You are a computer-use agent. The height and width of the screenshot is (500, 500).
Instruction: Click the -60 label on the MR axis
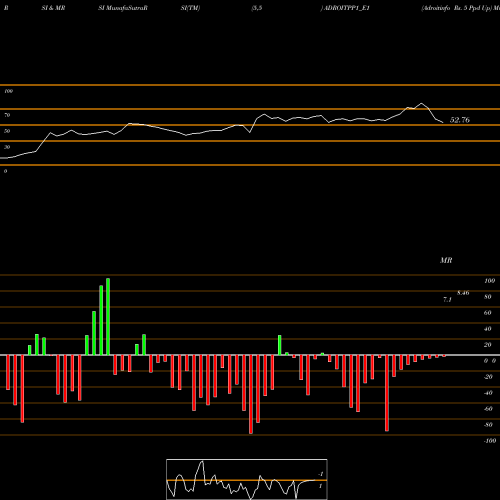488,409
